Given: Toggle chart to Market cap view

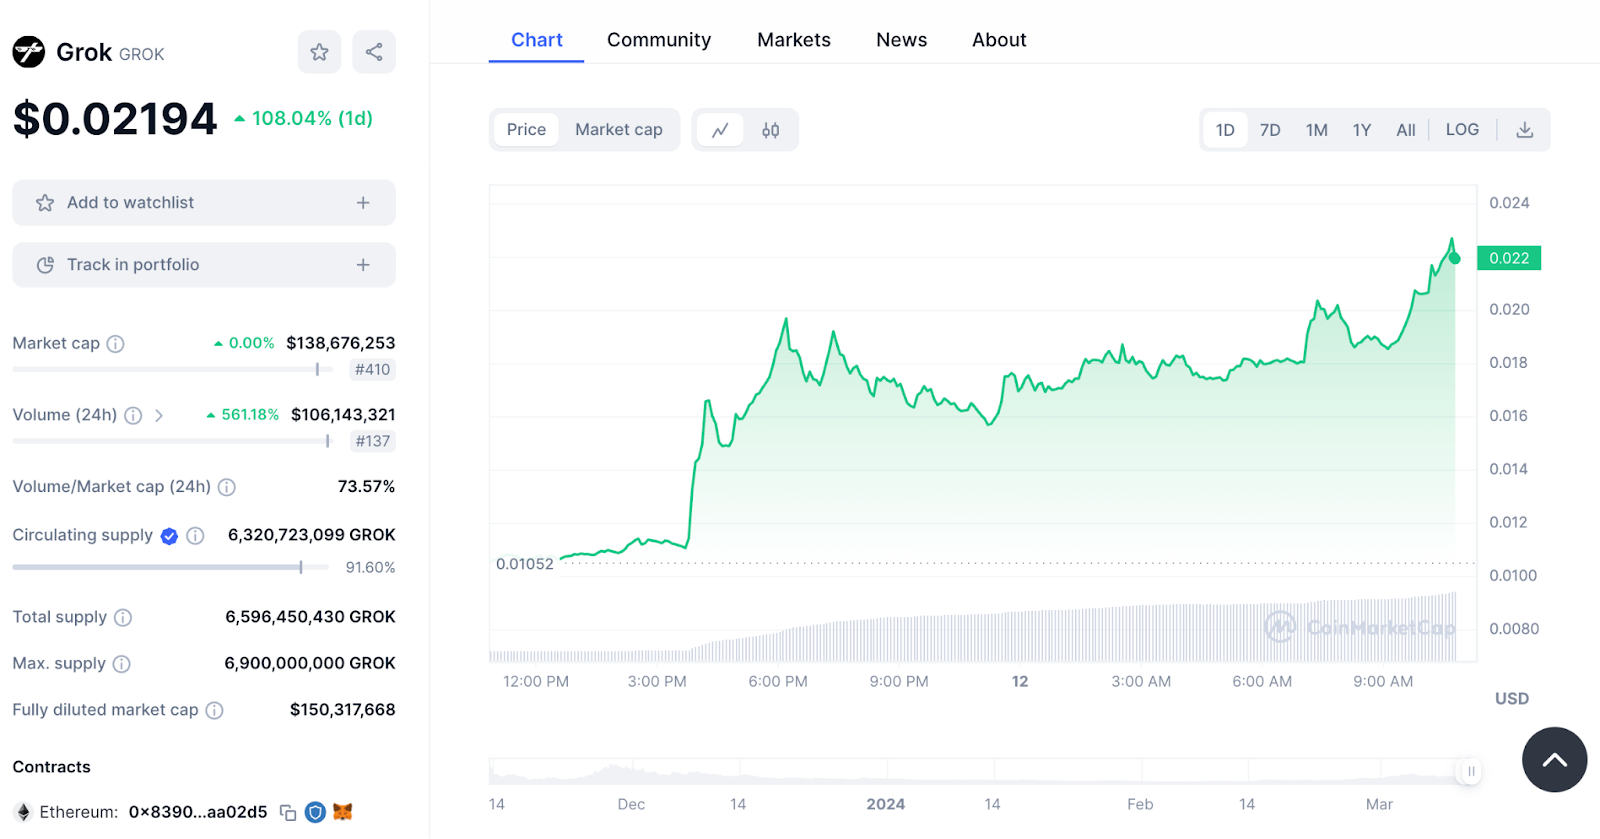Looking at the screenshot, I should coord(618,130).
